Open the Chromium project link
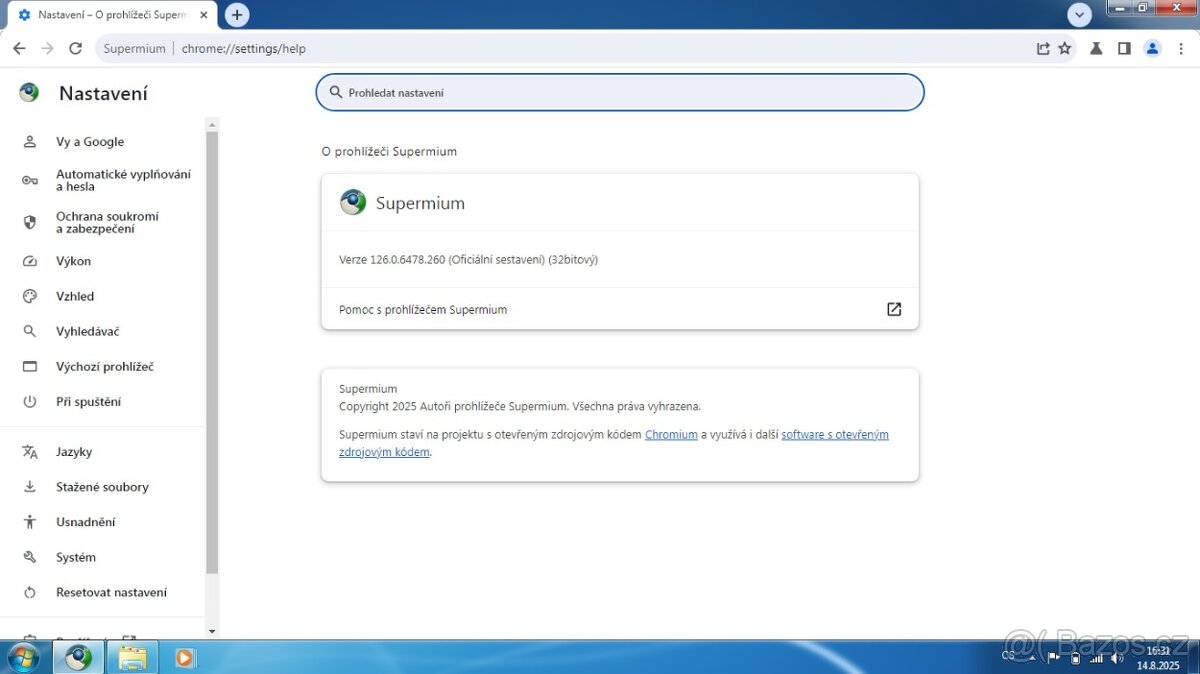The height and width of the screenshot is (674, 1200). pos(671,434)
